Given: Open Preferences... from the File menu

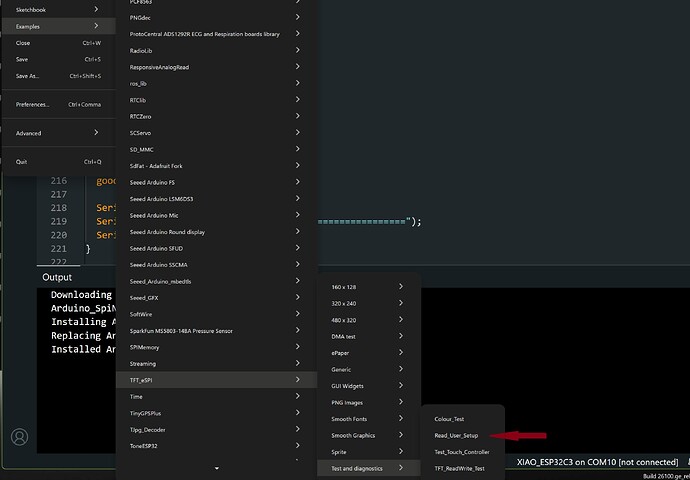Looking at the screenshot, I should click(x=59, y=105).
